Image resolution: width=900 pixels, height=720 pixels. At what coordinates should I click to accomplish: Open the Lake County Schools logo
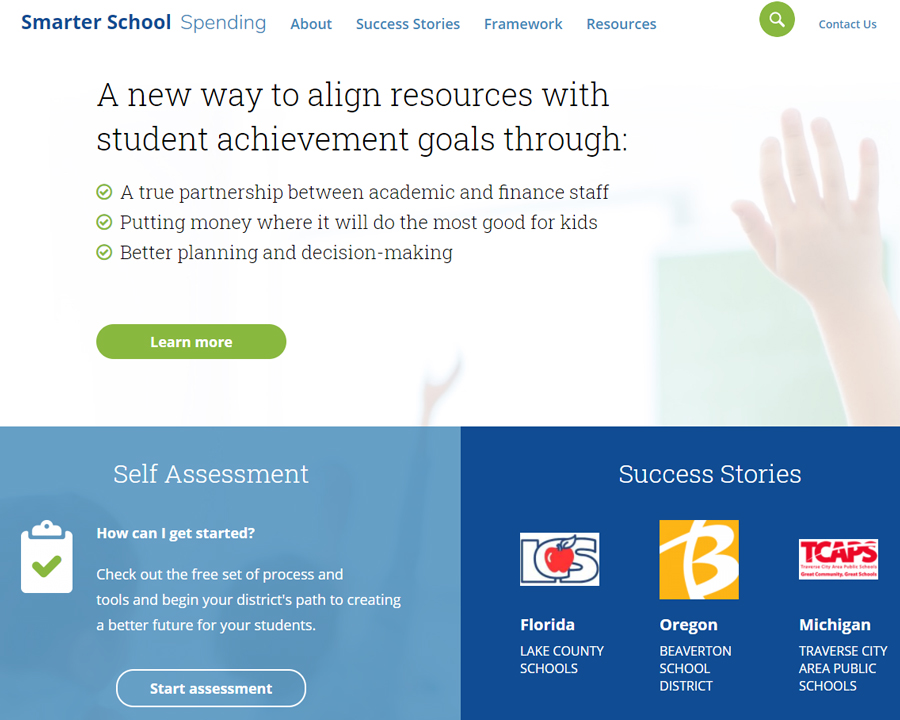[x=559, y=559]
